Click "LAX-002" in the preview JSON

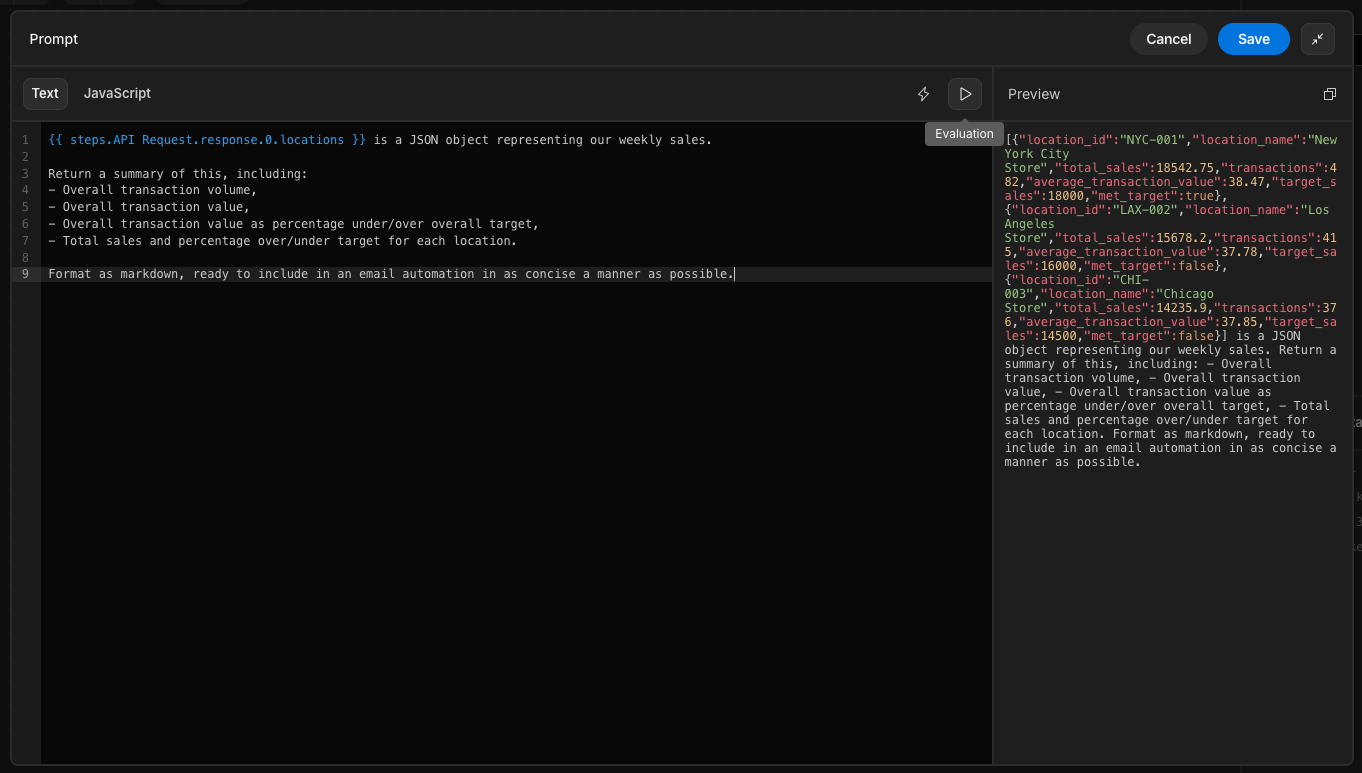[1149, 210]
